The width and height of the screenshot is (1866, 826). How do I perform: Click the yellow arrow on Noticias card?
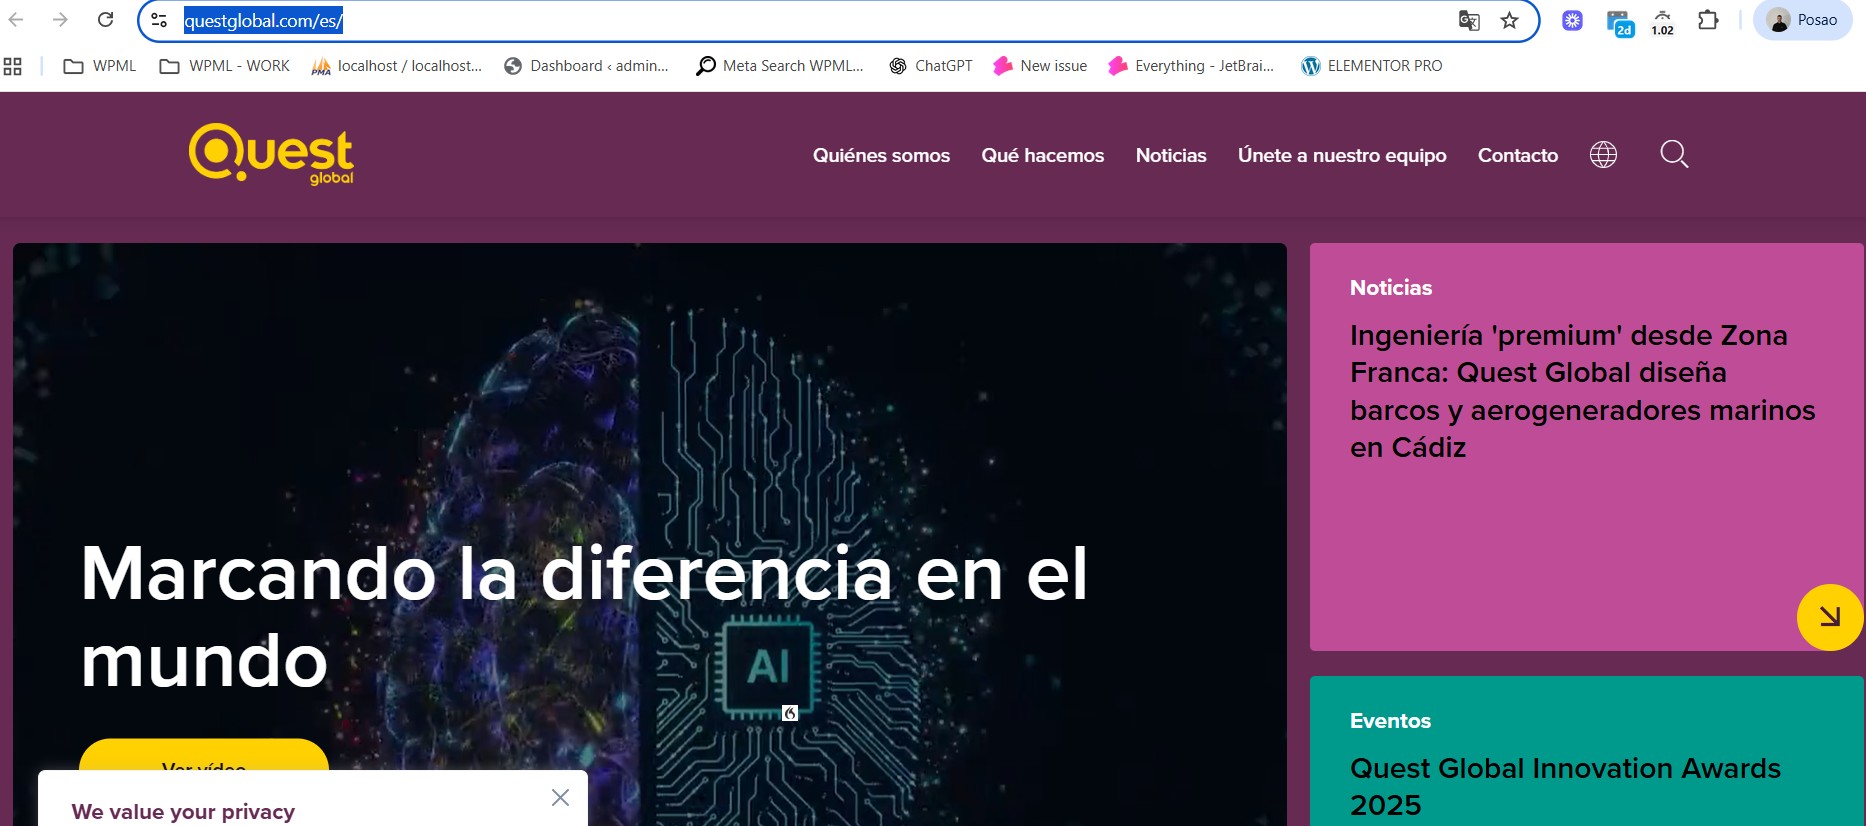pyautogui.click(x=1829, y=617)
